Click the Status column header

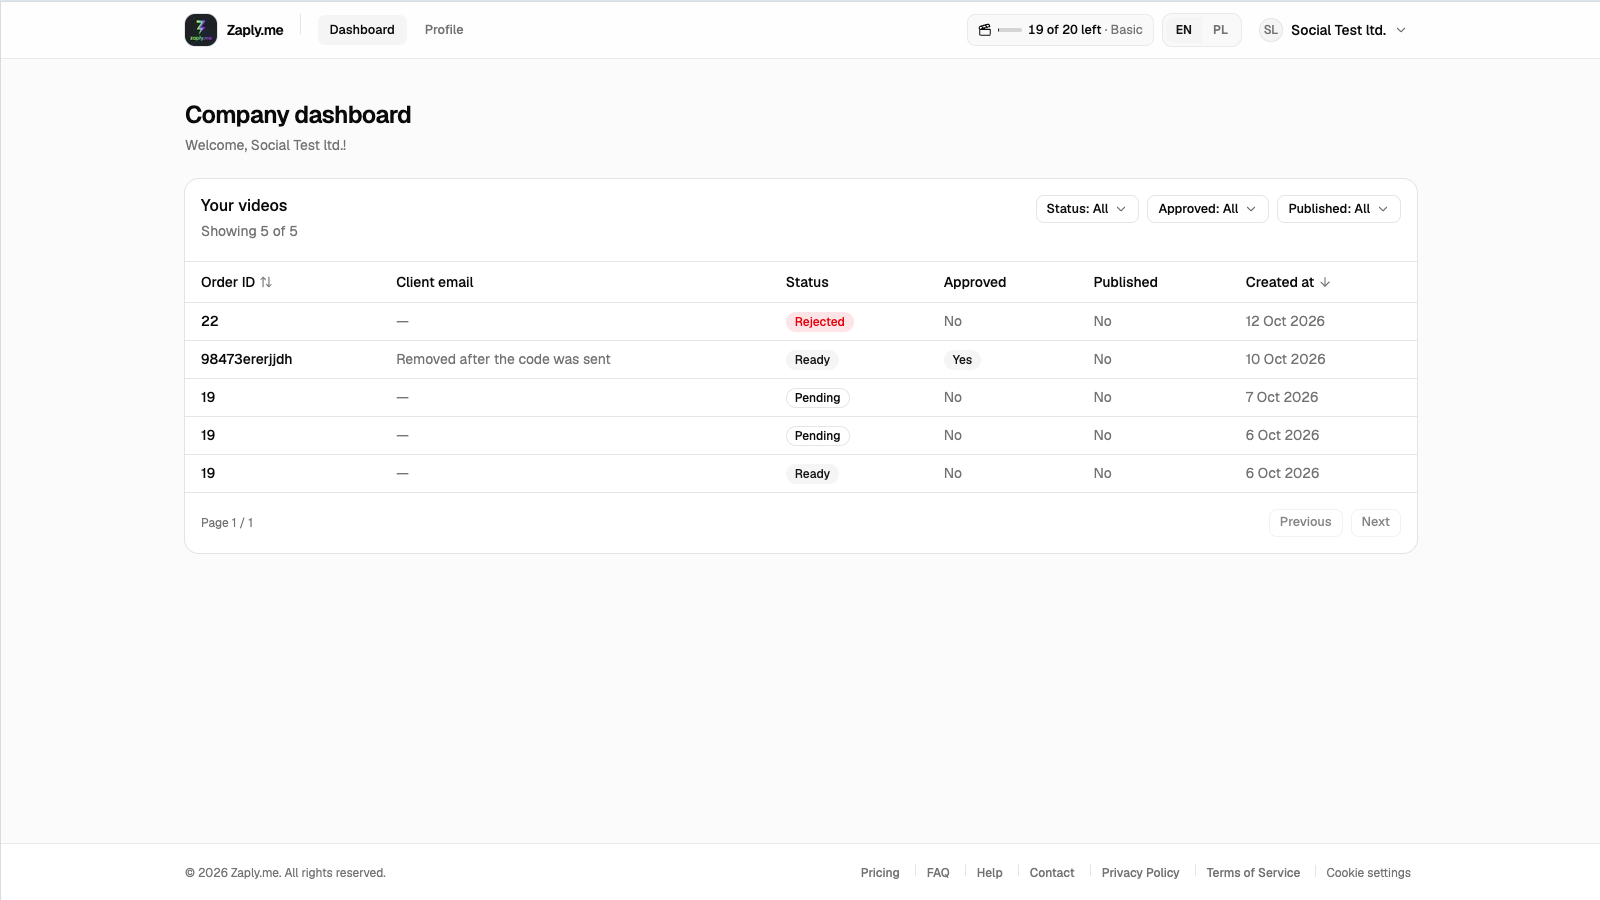pos(807,282)
